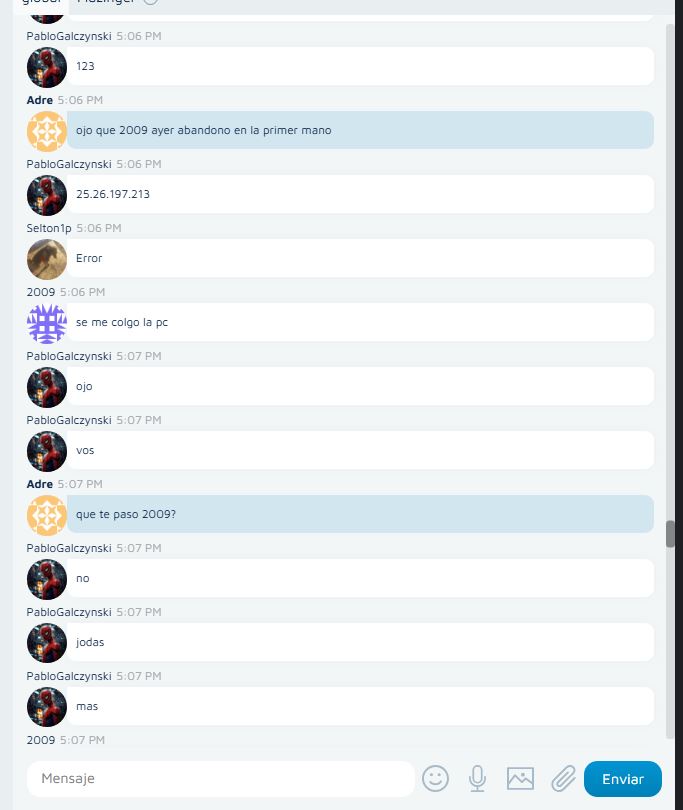Click PabloGalczynski's avatar beside "mas" message

click(47, 707)
